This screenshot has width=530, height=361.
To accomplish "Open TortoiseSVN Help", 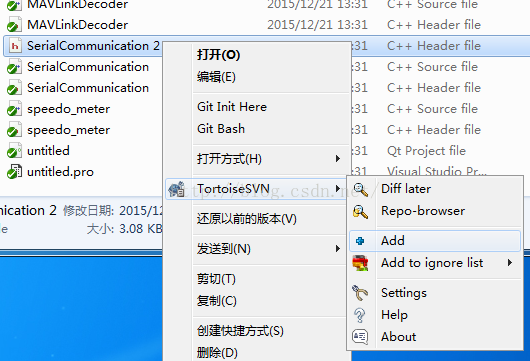I will [394, 315].
